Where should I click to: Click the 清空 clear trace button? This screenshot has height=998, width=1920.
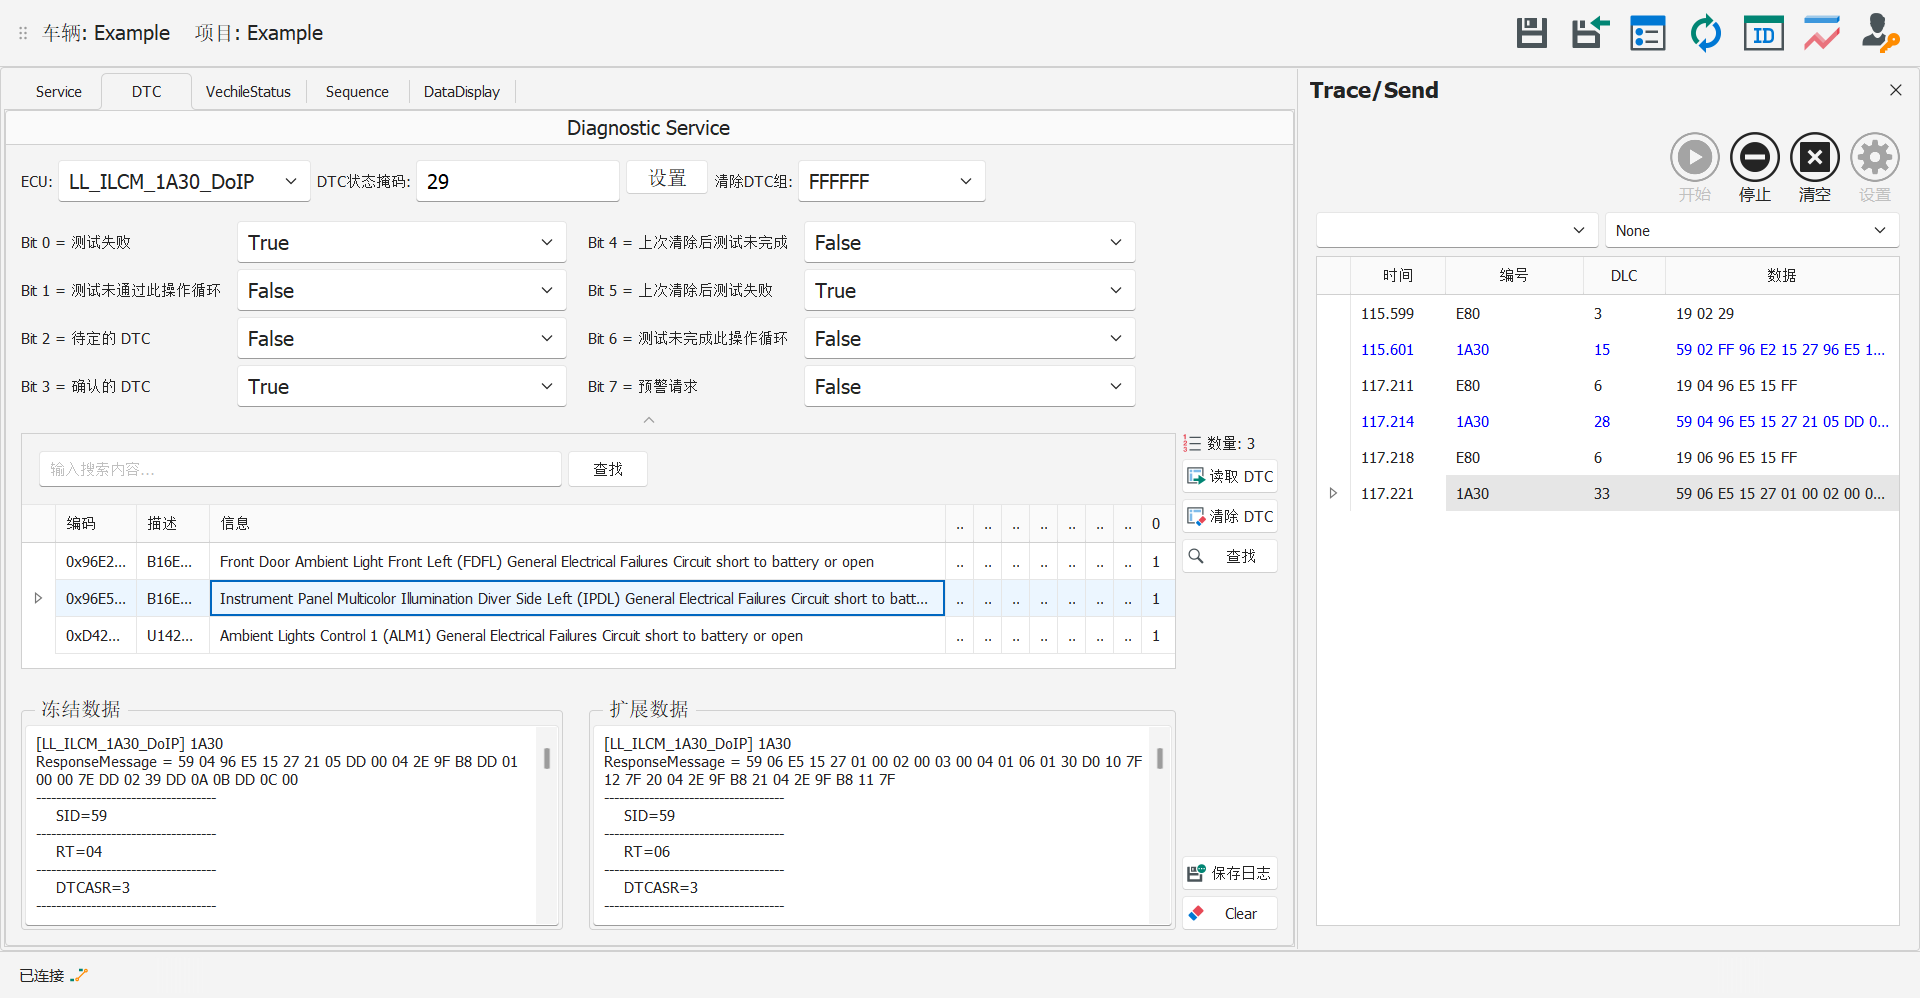tap(1814, 166)
